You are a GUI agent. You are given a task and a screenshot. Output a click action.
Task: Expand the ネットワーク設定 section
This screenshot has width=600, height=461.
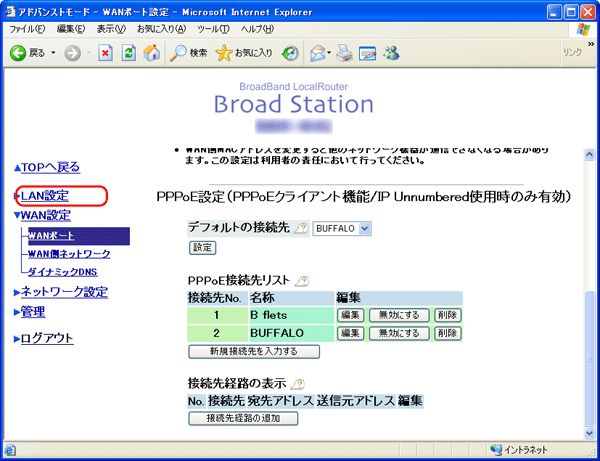click(x=61, y=292)
